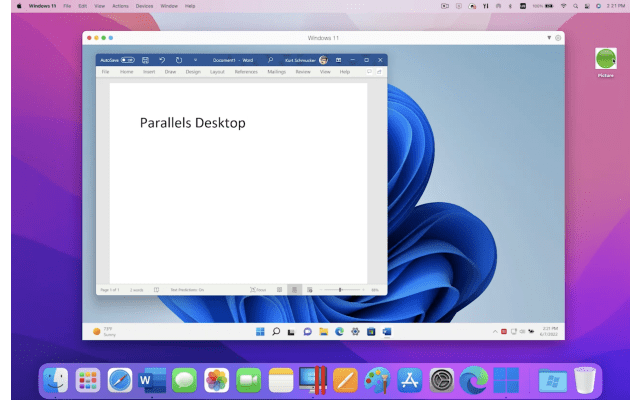The height and width of the screenshot is (400, 640).
Task: Open Windows taskbar Search
Action: (276, 331)
